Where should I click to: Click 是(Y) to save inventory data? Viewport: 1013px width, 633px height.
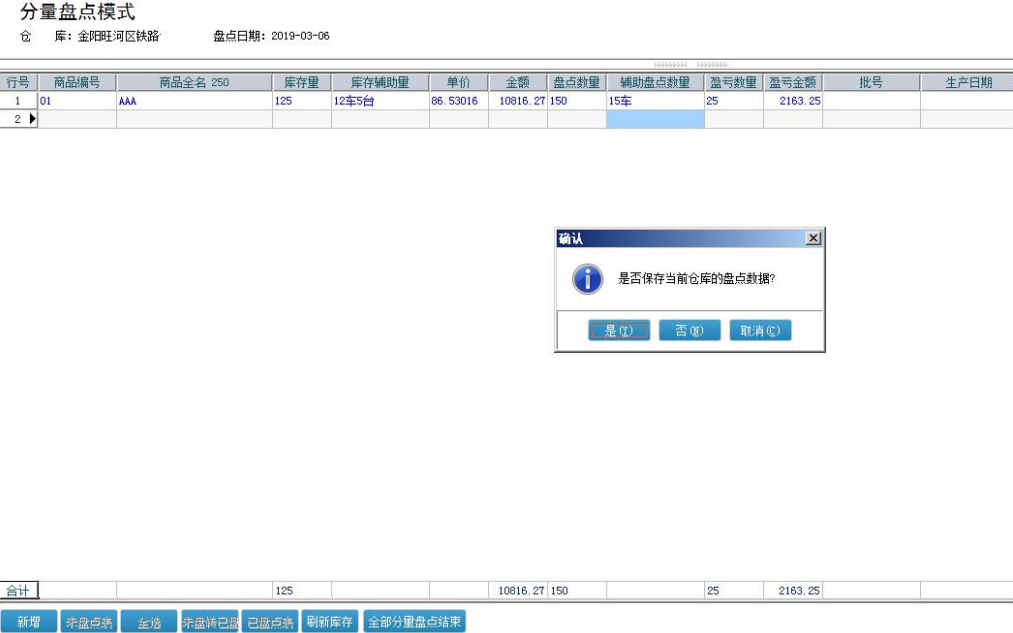[619, 331]
